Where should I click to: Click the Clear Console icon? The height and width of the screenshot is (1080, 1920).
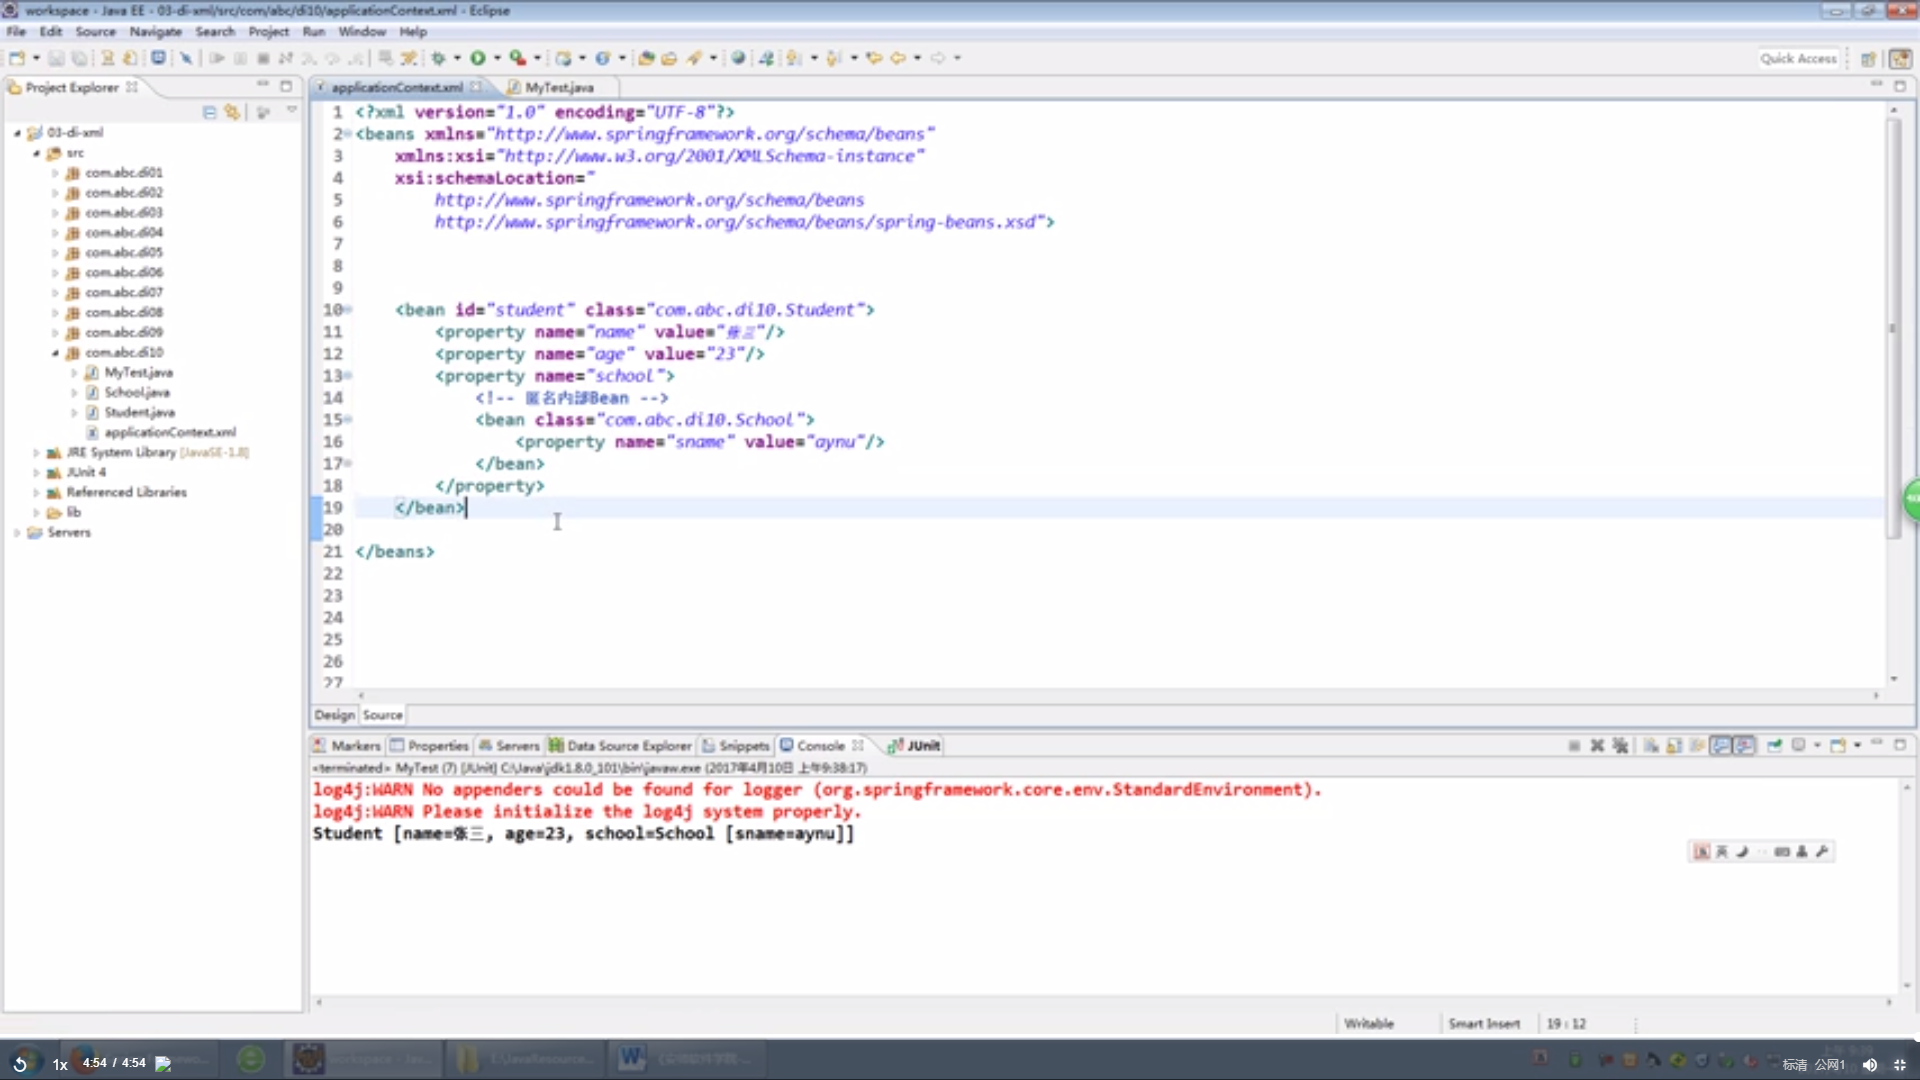1651,746
